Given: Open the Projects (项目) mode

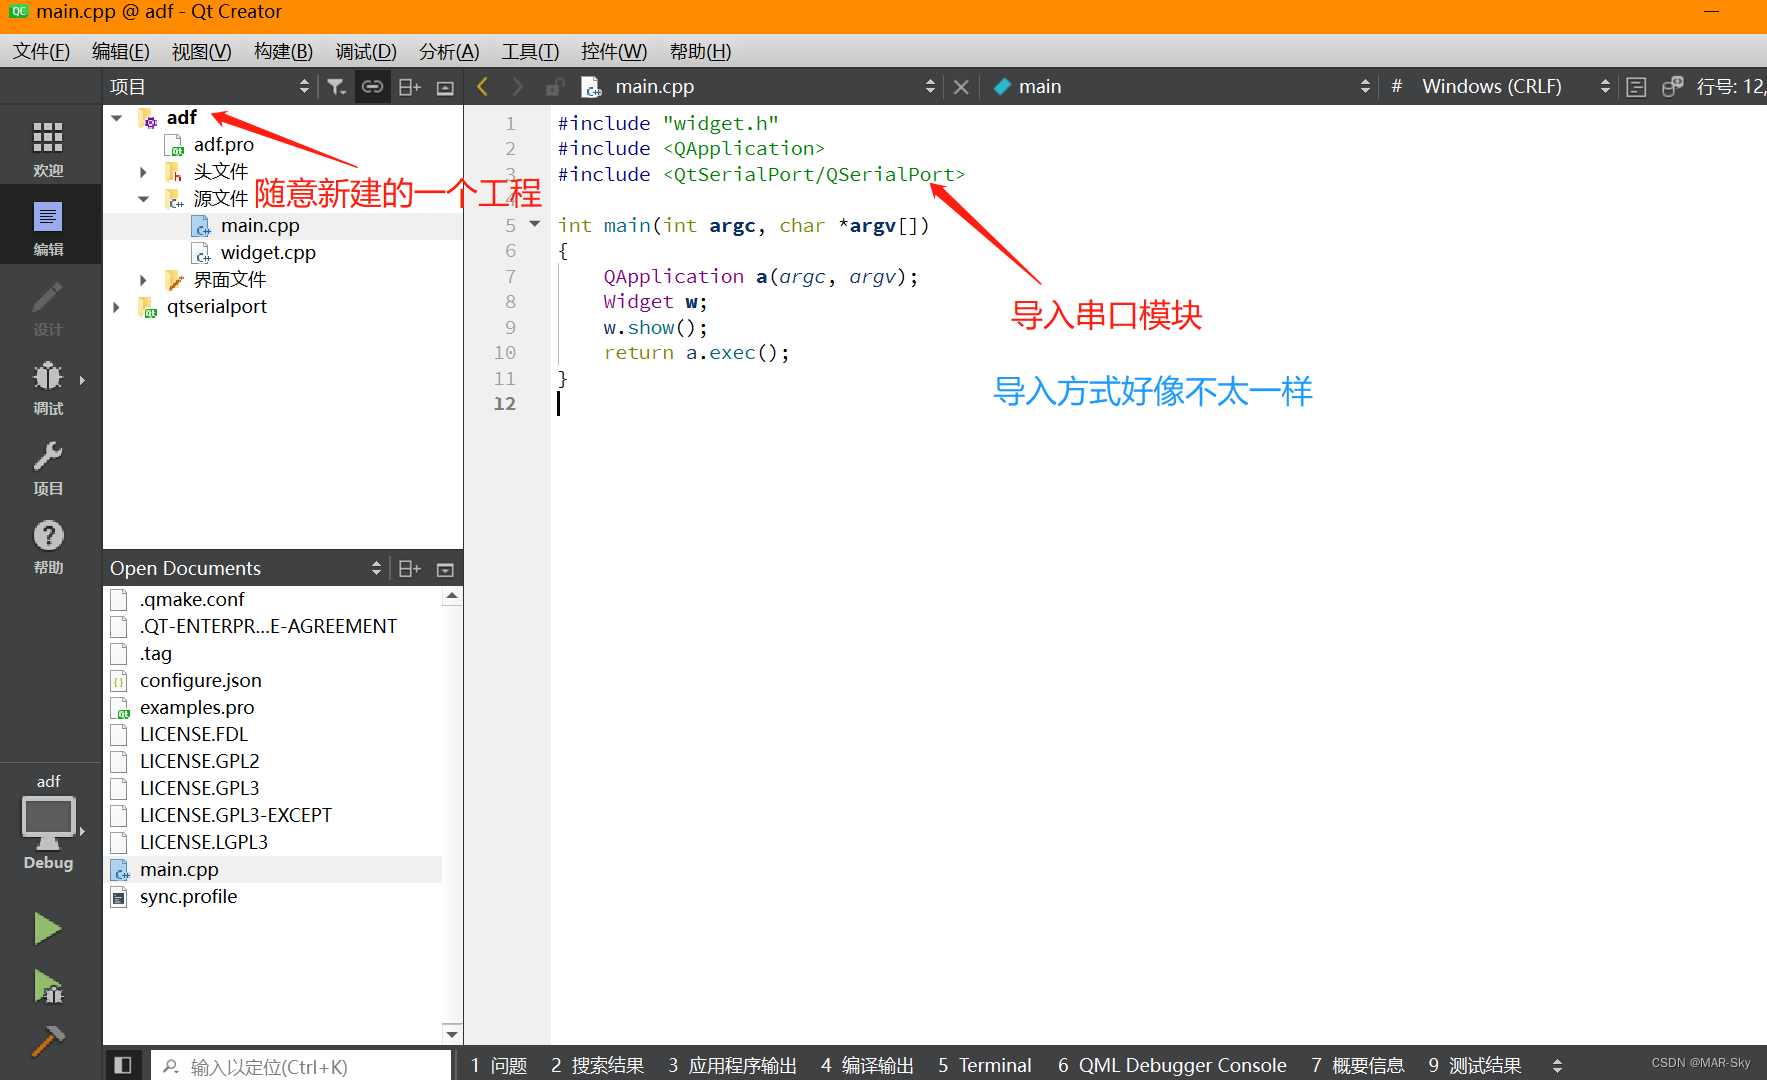Looking at the screenshot, I should click(x=48, y=468).
